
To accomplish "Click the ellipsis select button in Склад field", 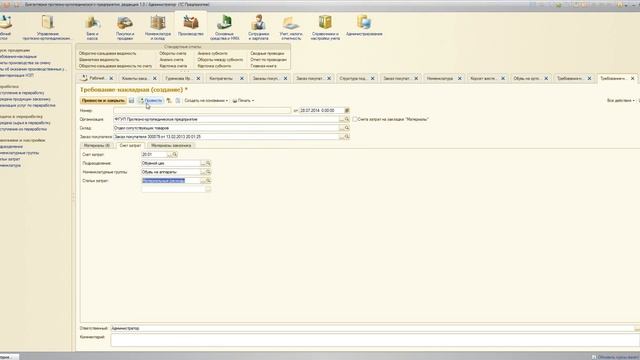I will tap(341, 128).
